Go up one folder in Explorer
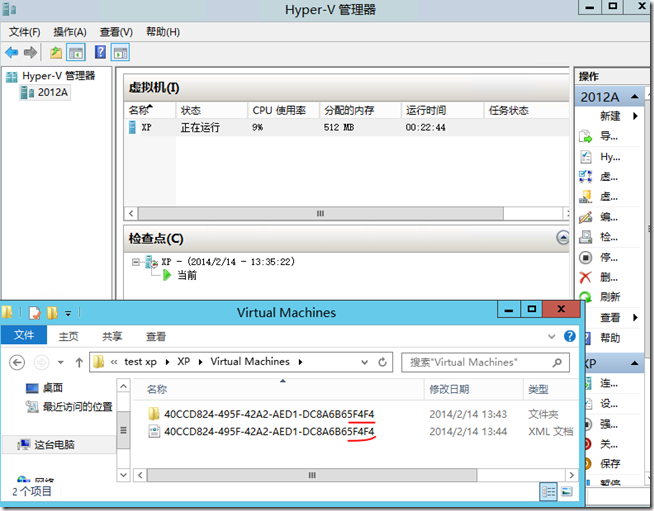 tap(79, 362)
